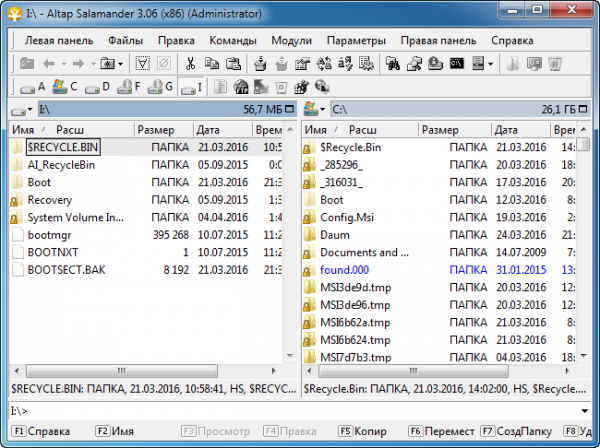Image resolution: width=600 pixels, height=448 pixels.
Task: Click the Unpack from archive icon
Action: pos(281,64)
